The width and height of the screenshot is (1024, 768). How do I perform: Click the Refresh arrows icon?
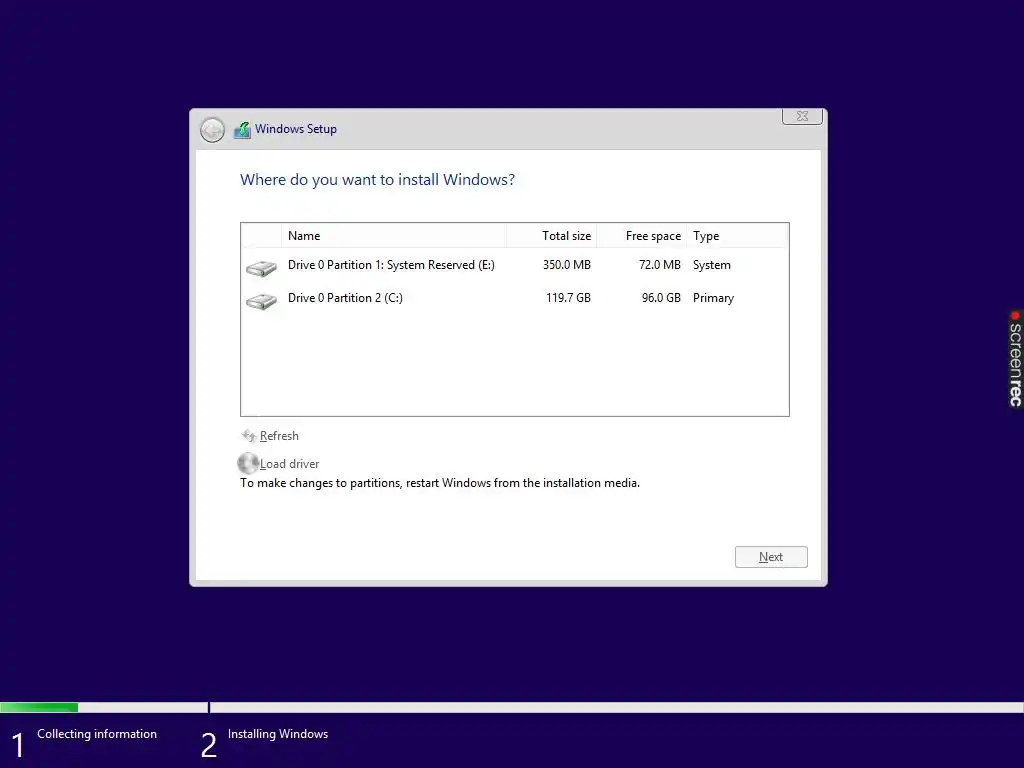[x=249, y=436]
